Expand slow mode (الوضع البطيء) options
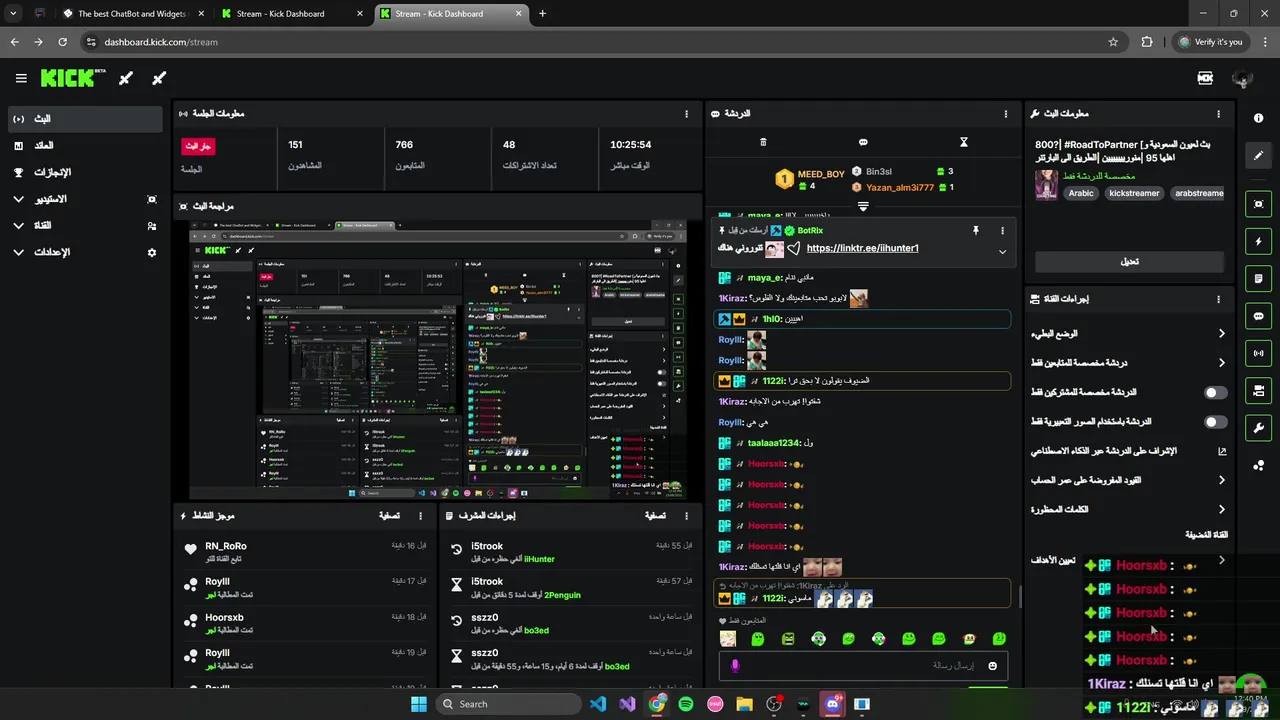The width and height of the screenshot is (1280, 720). 1221,334
